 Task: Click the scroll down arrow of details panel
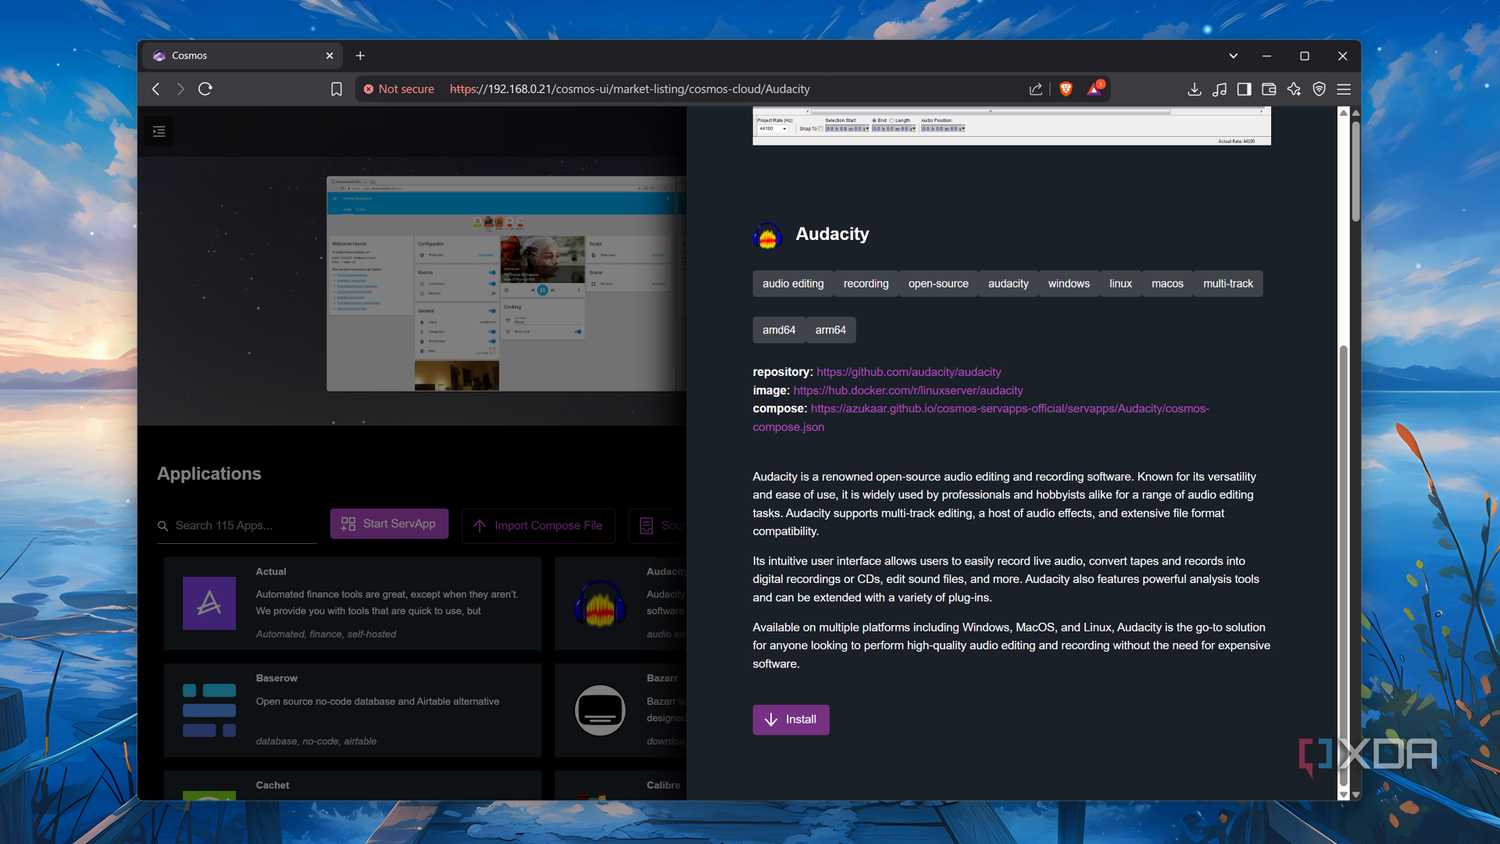click(1343, 794)
